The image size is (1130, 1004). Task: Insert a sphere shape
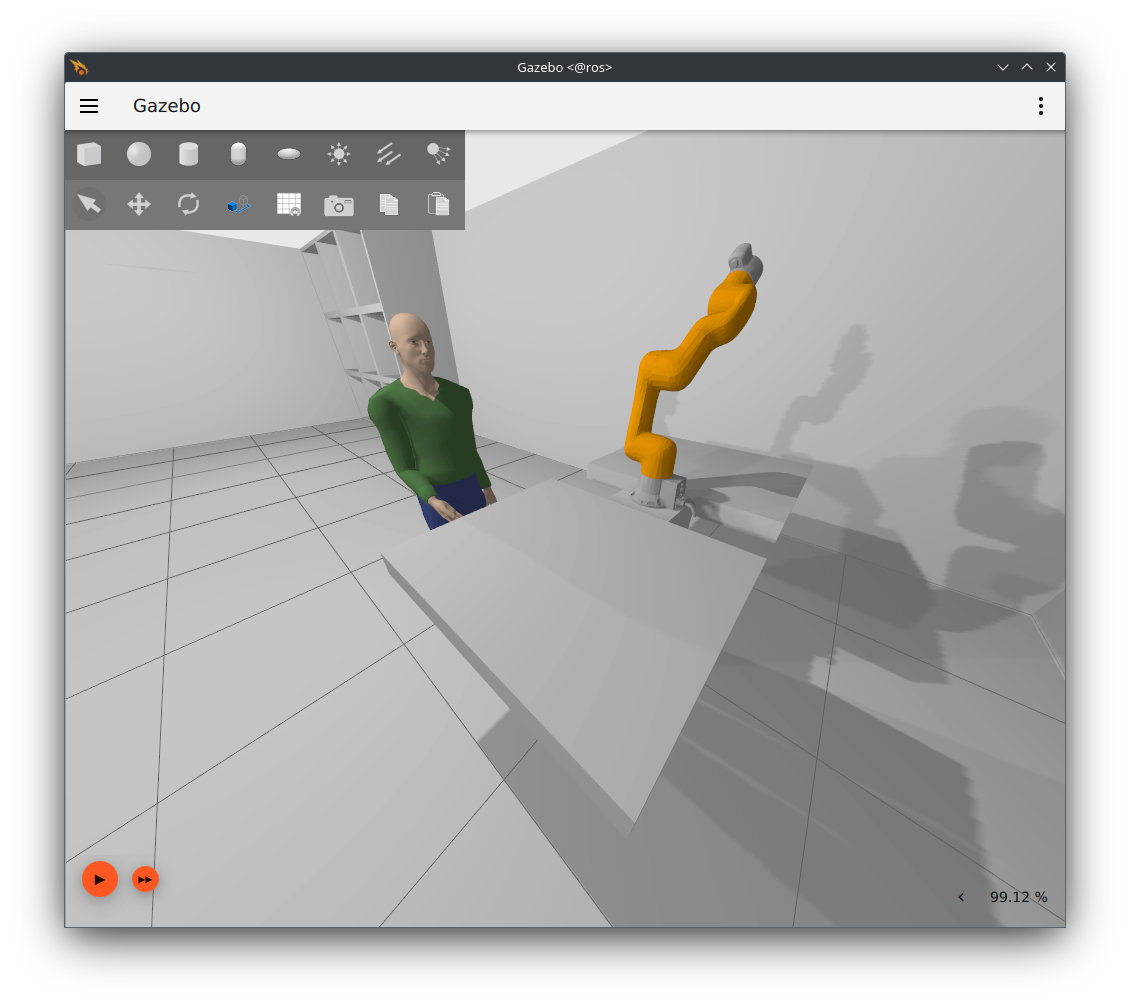pyautogui.click(x=139, y=154)
